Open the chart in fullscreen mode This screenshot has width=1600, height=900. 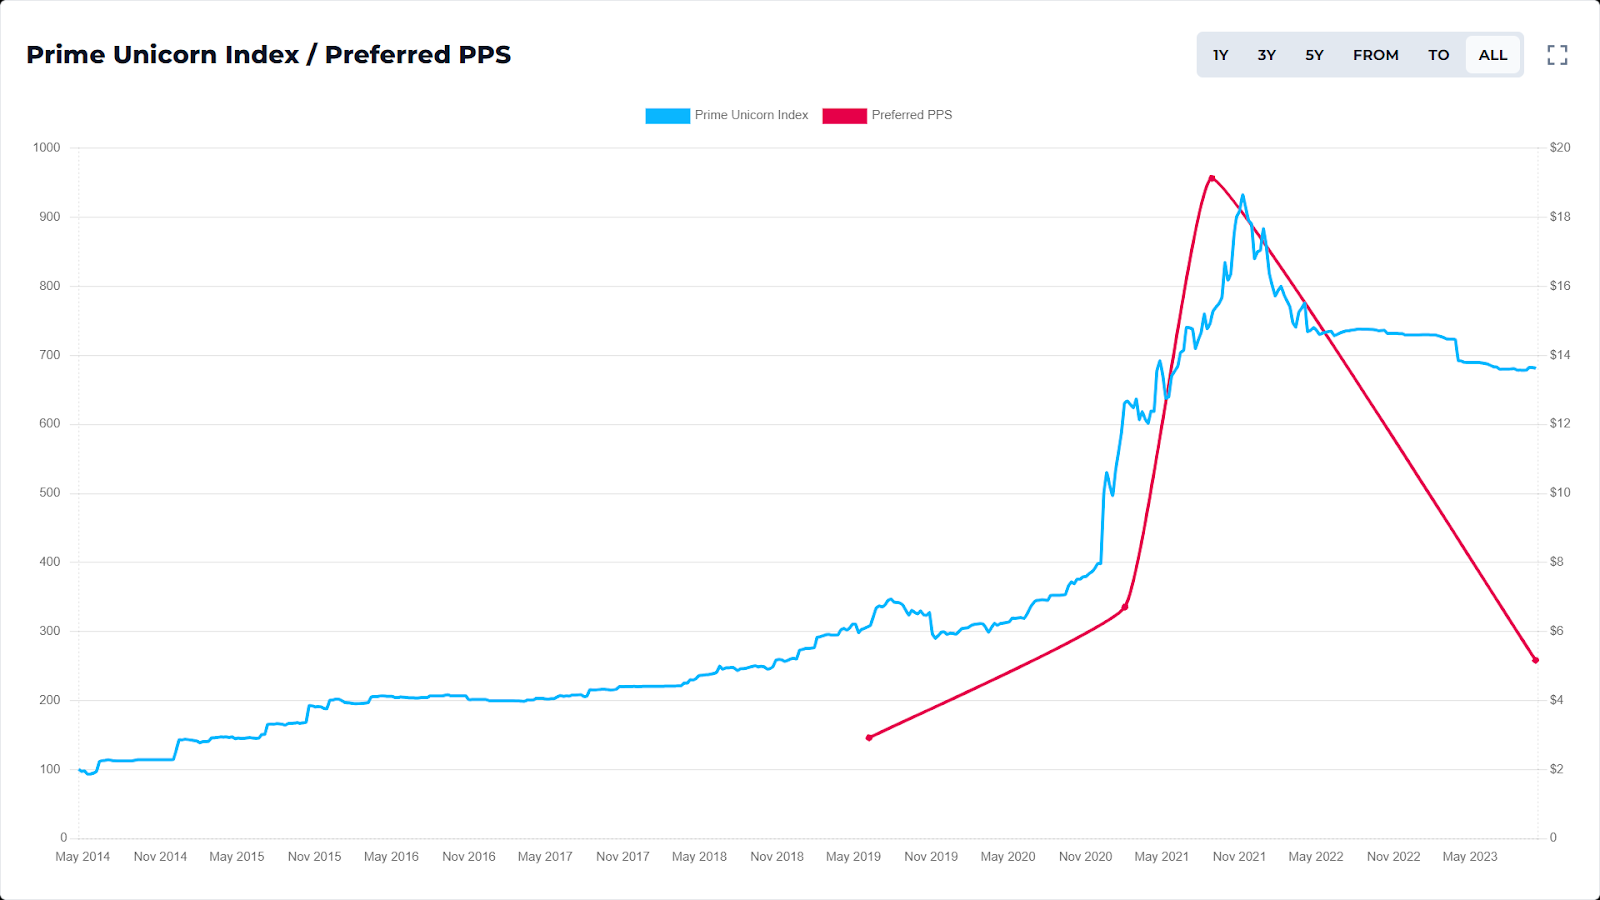click(x=1557, y=55)
